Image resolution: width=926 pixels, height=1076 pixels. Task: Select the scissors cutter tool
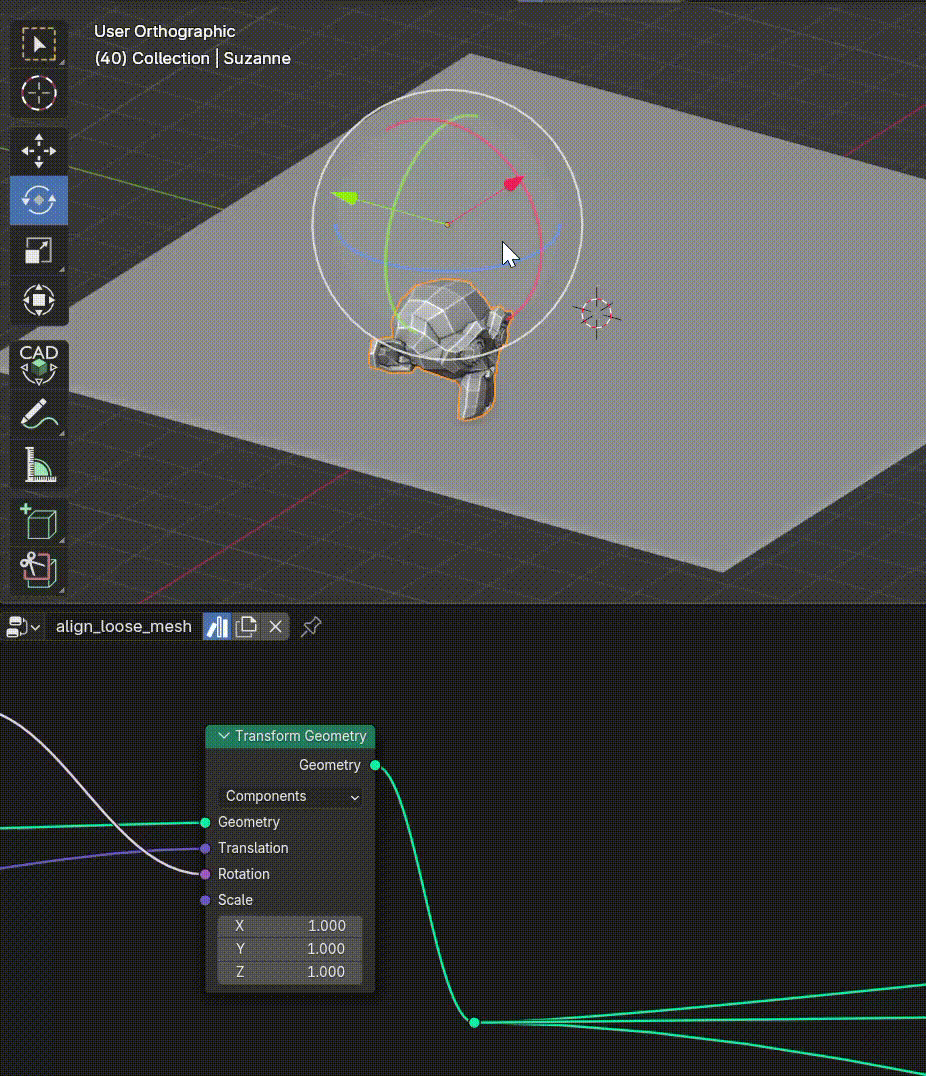pos(38,570)
